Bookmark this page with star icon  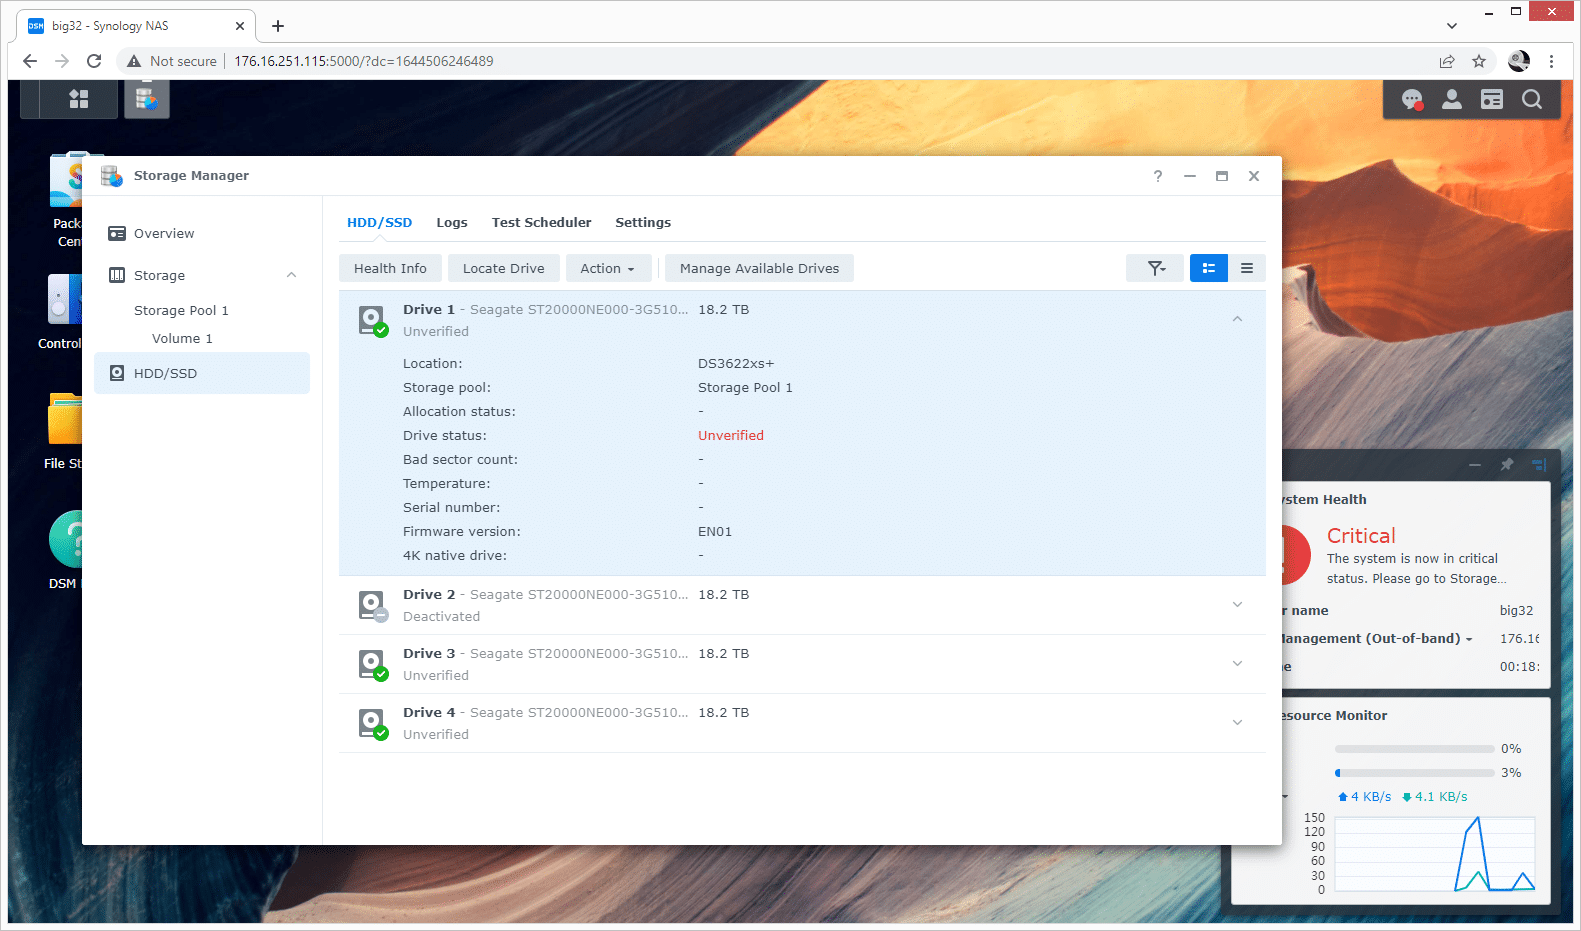click(x=1479, y=61)
